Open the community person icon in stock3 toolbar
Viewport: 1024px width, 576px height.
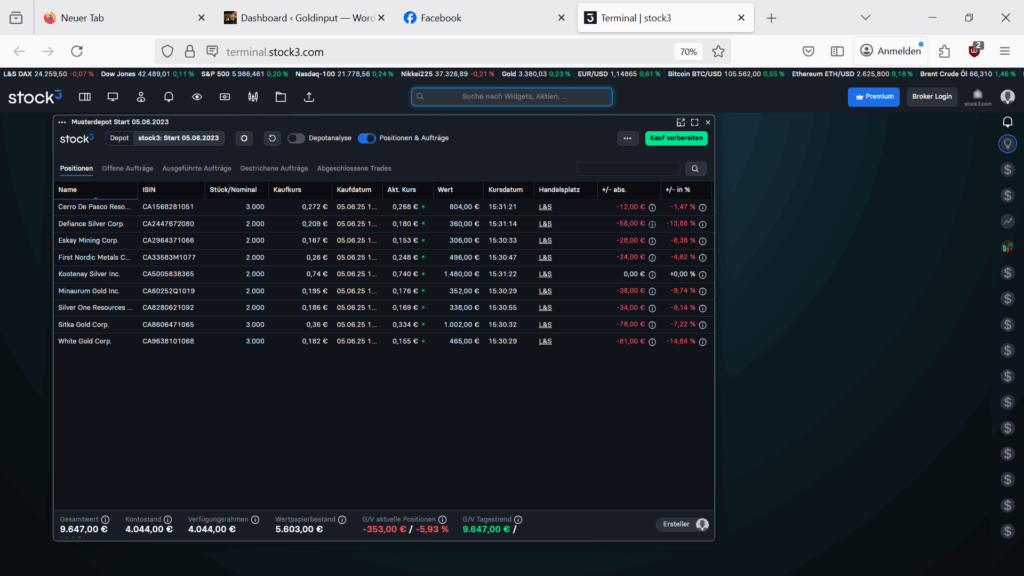(140, 97)
